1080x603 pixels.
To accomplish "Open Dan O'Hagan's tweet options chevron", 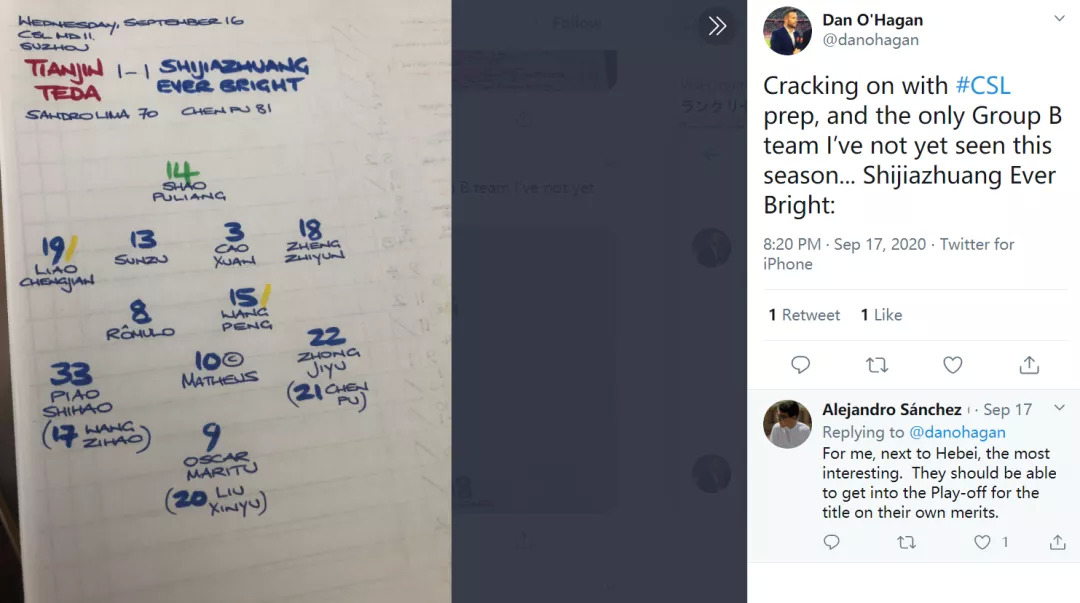I will pos(1059,19).
